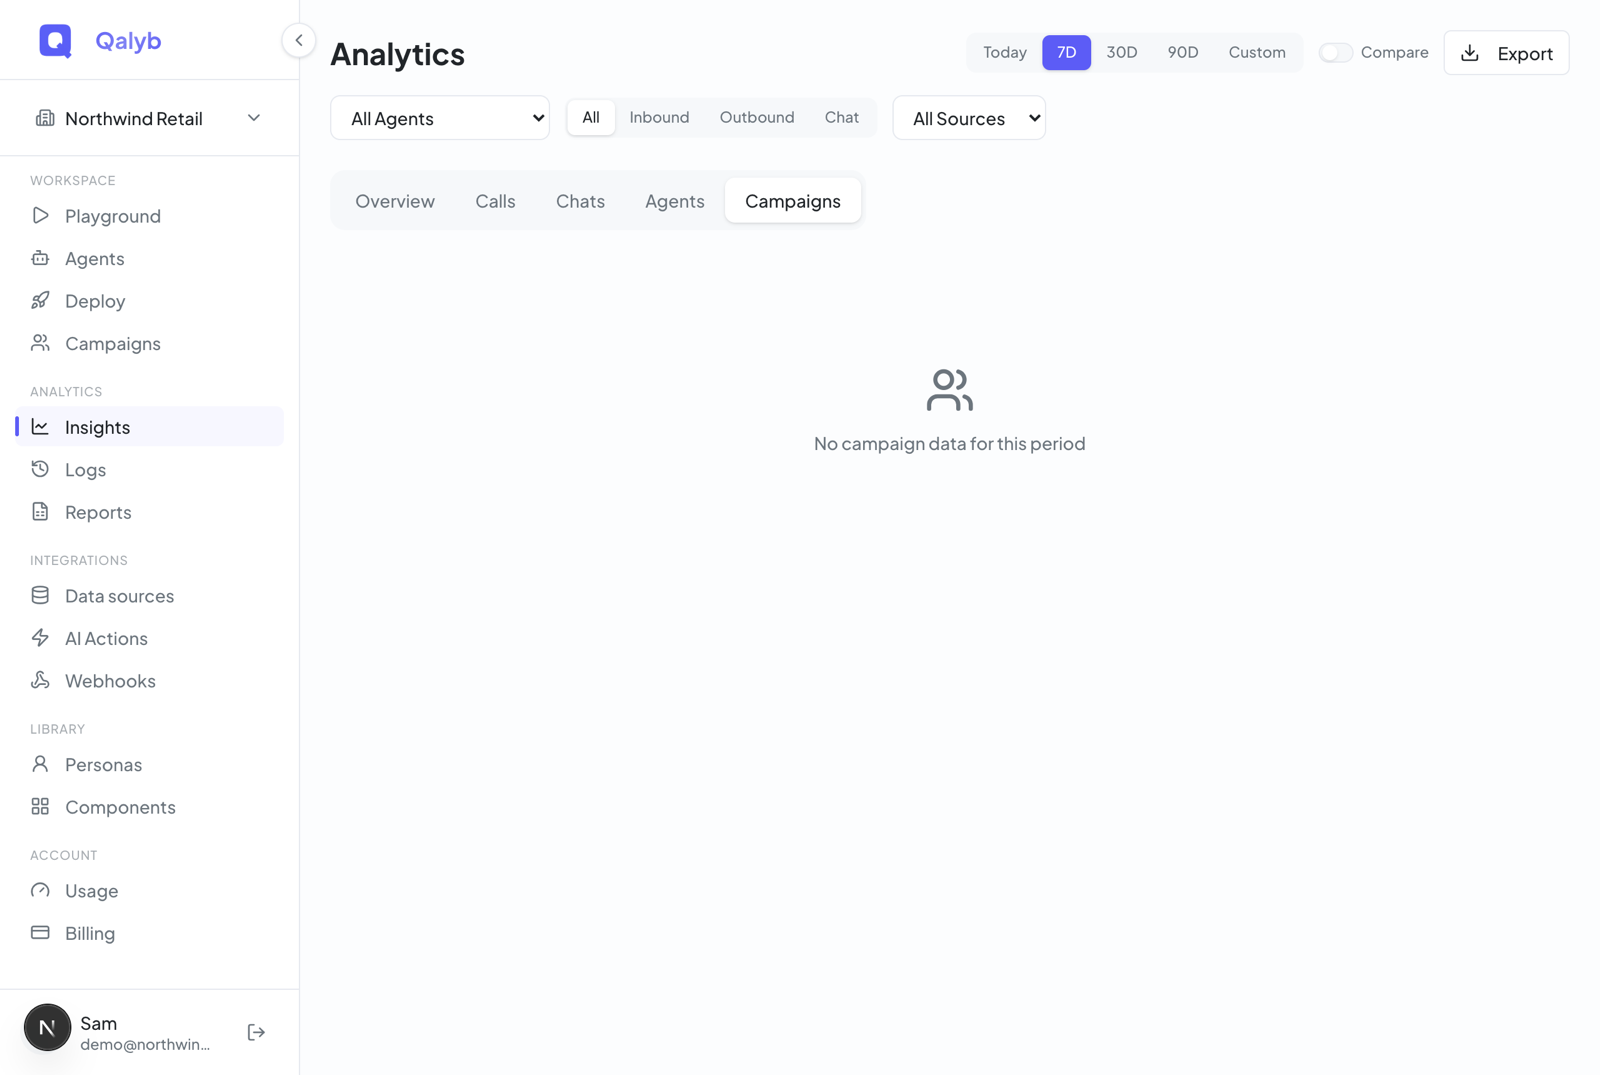The height and width of the screenshot is (1075, 1600).
Task: Click the AI Actions lightning icon
Action: coord(40,637)
